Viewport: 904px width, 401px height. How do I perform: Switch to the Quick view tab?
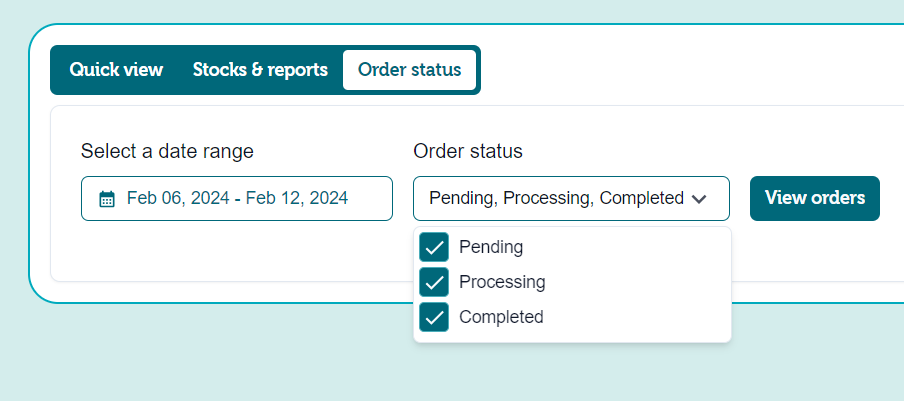(116, 70)
